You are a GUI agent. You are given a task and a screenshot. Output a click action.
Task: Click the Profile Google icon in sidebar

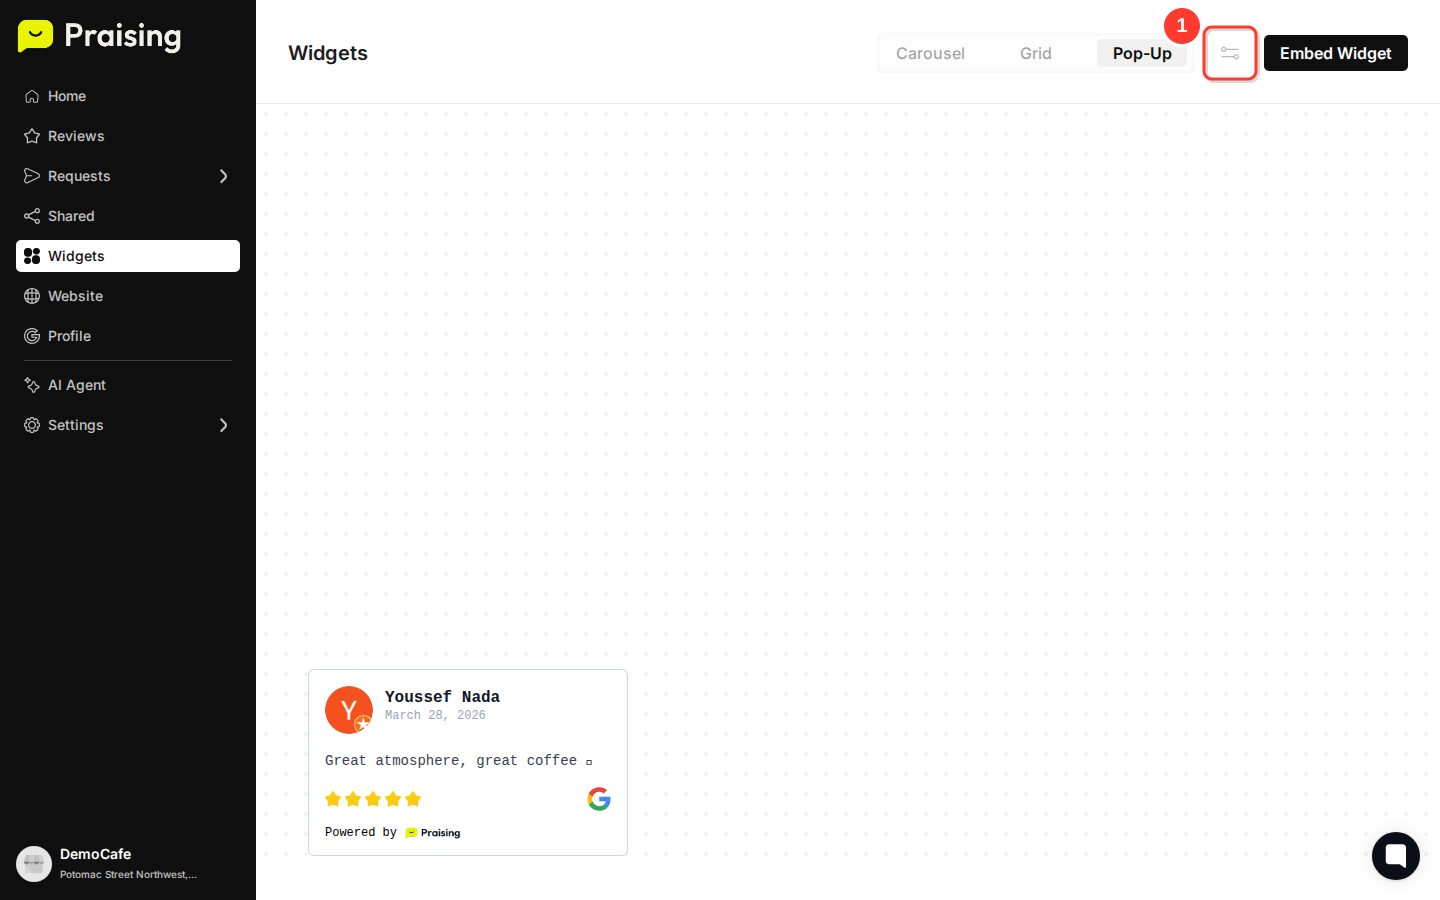[32, 336]
